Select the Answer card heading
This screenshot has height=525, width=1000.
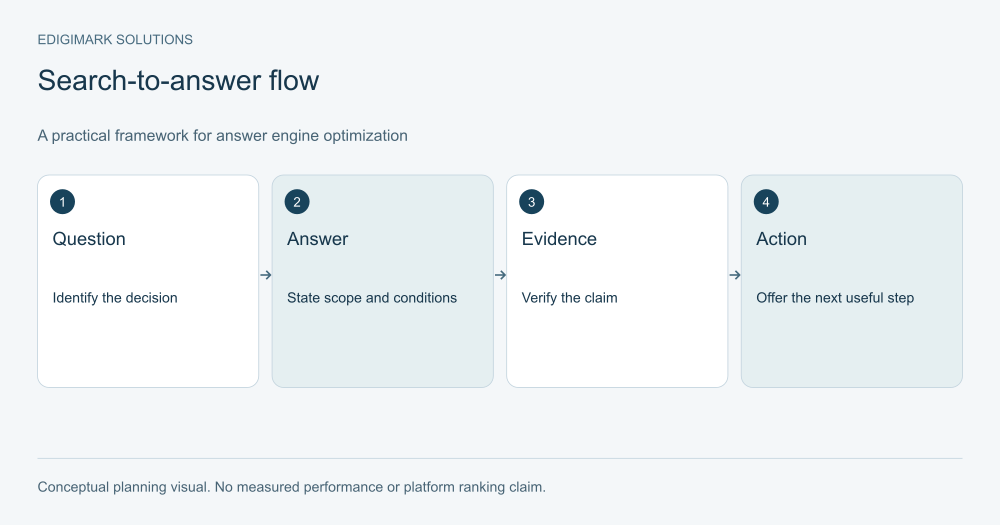pos(318,239)
